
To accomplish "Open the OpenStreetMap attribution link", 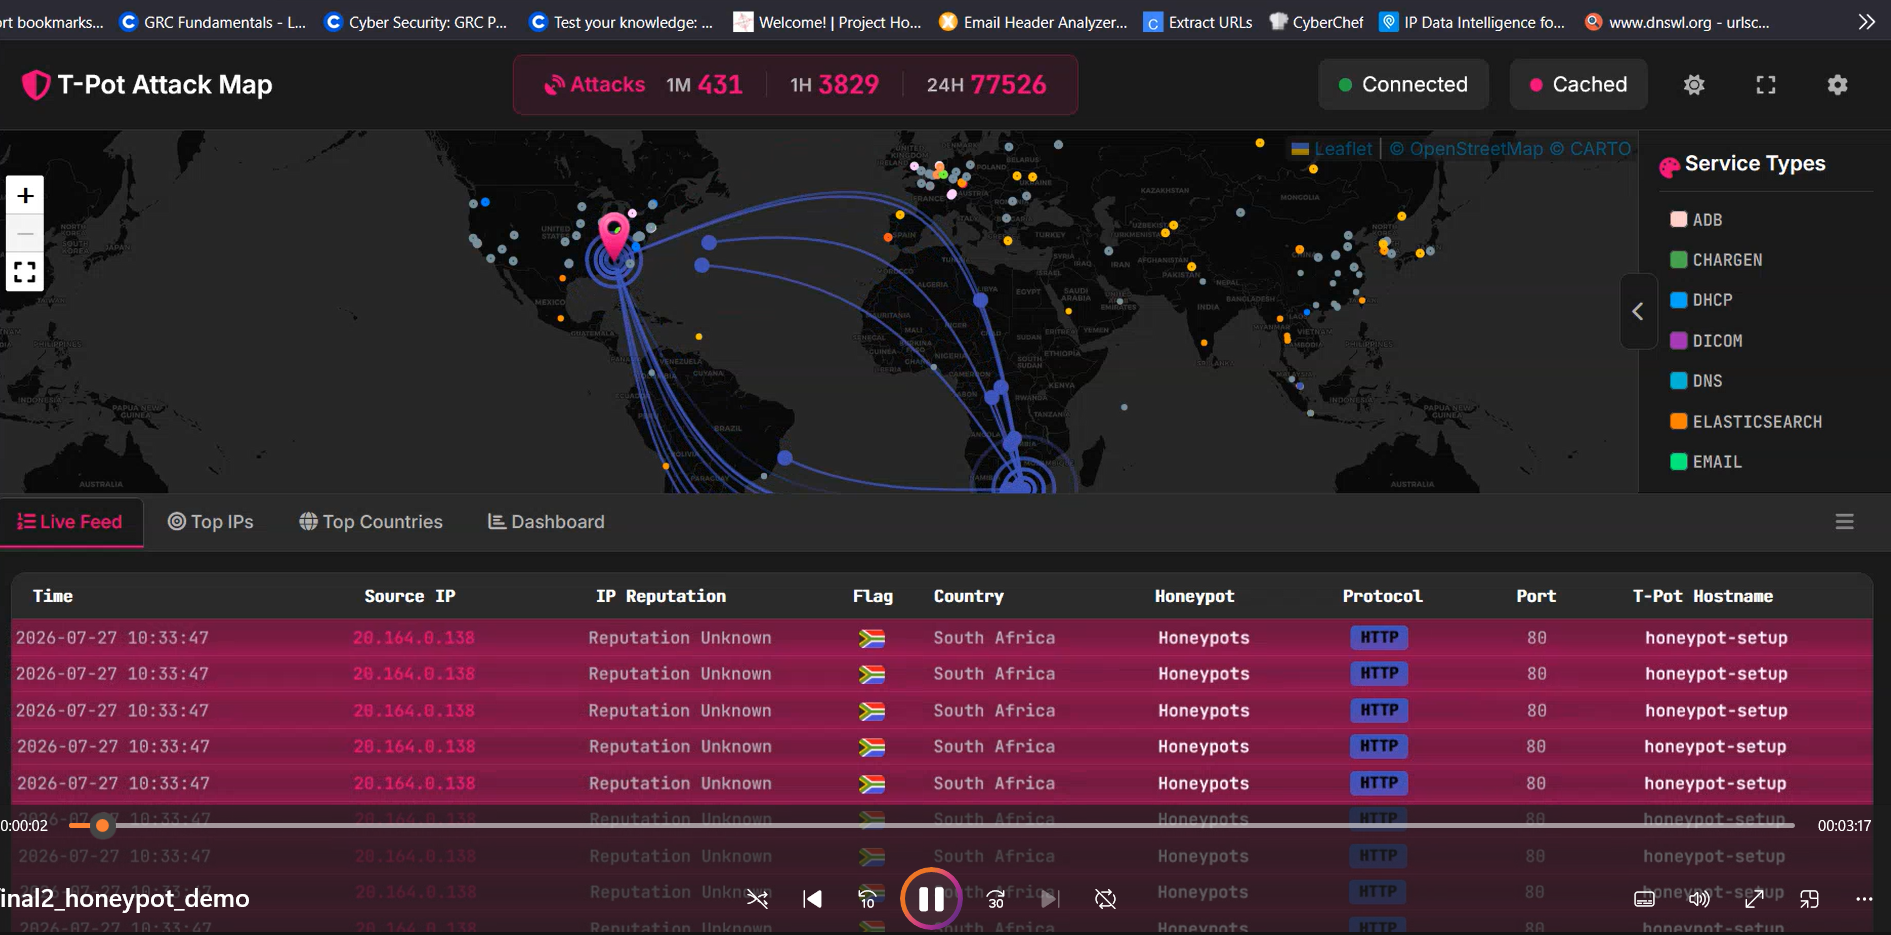I will pos(1466,149).
